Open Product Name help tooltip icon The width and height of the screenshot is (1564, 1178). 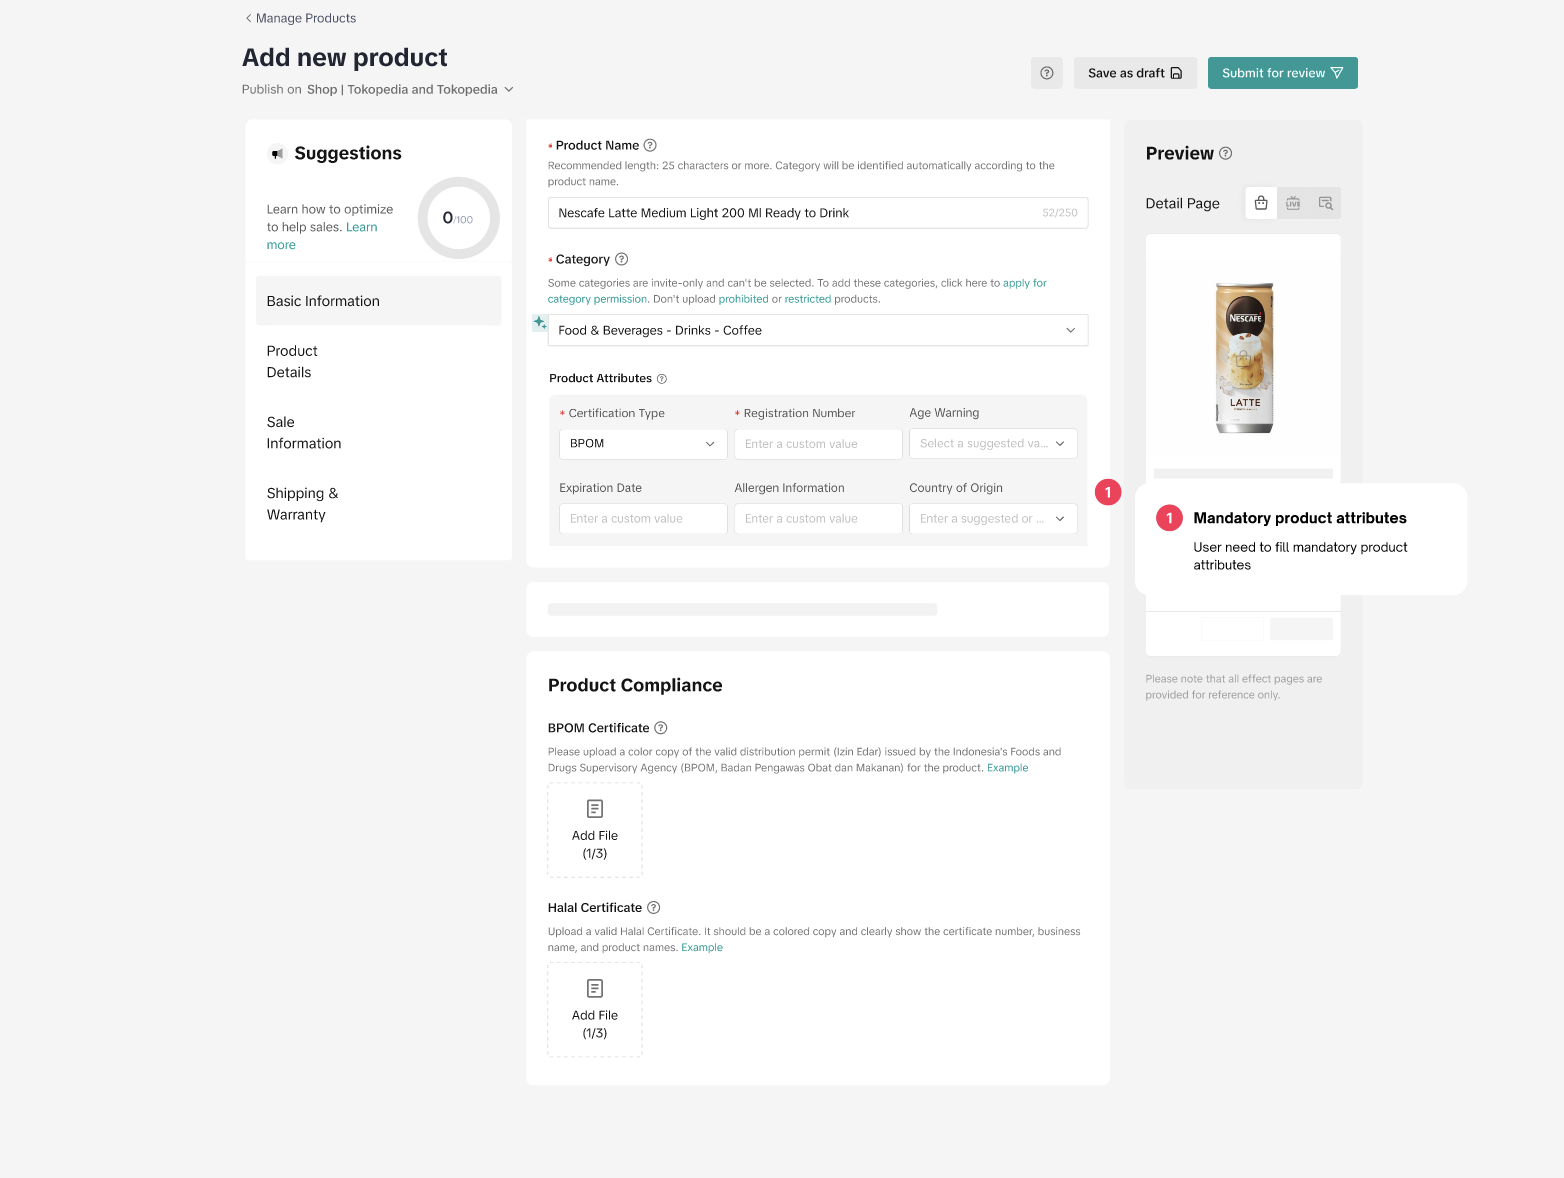click(x=650, y=145)
